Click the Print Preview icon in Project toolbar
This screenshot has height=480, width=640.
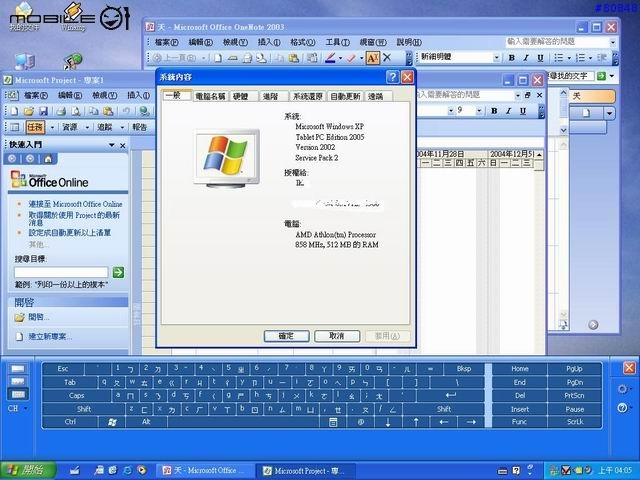tap(76, 111)
